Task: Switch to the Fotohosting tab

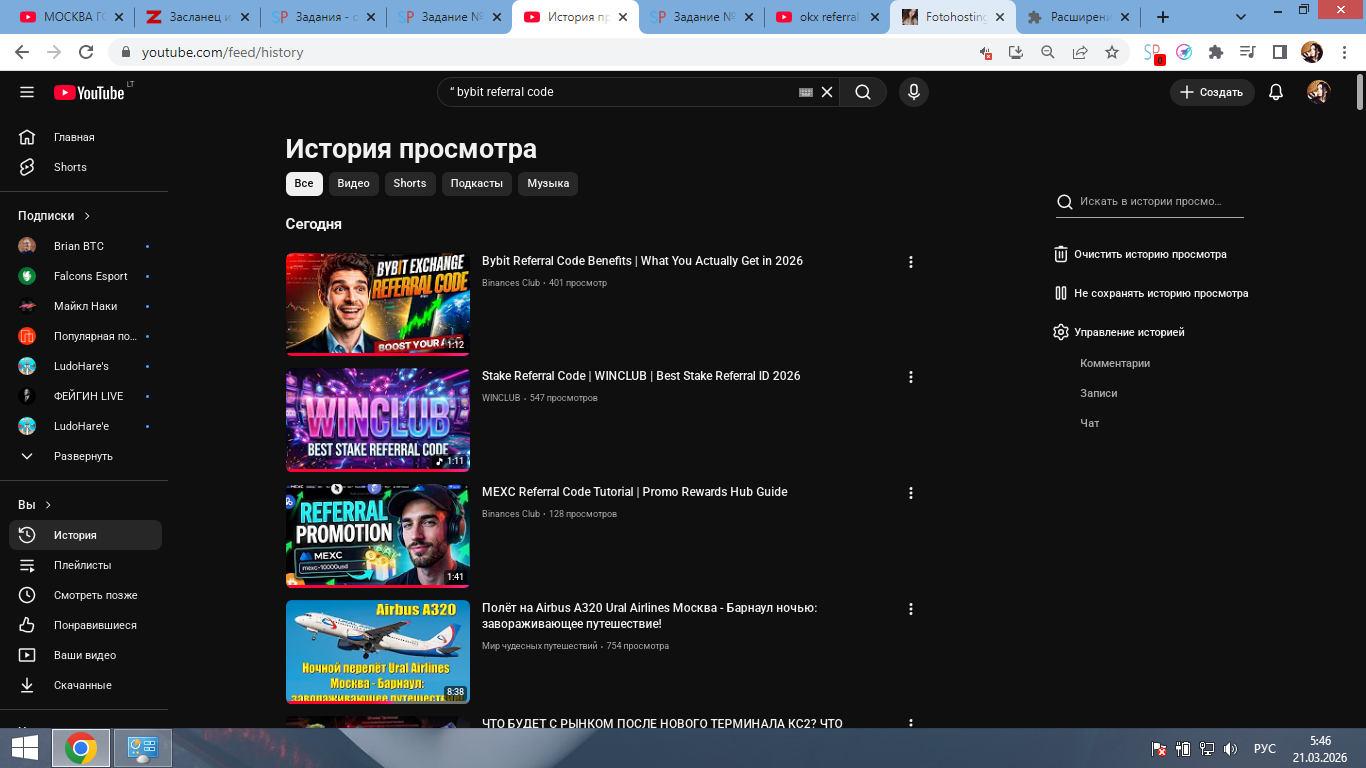Action: coord(952,17)
